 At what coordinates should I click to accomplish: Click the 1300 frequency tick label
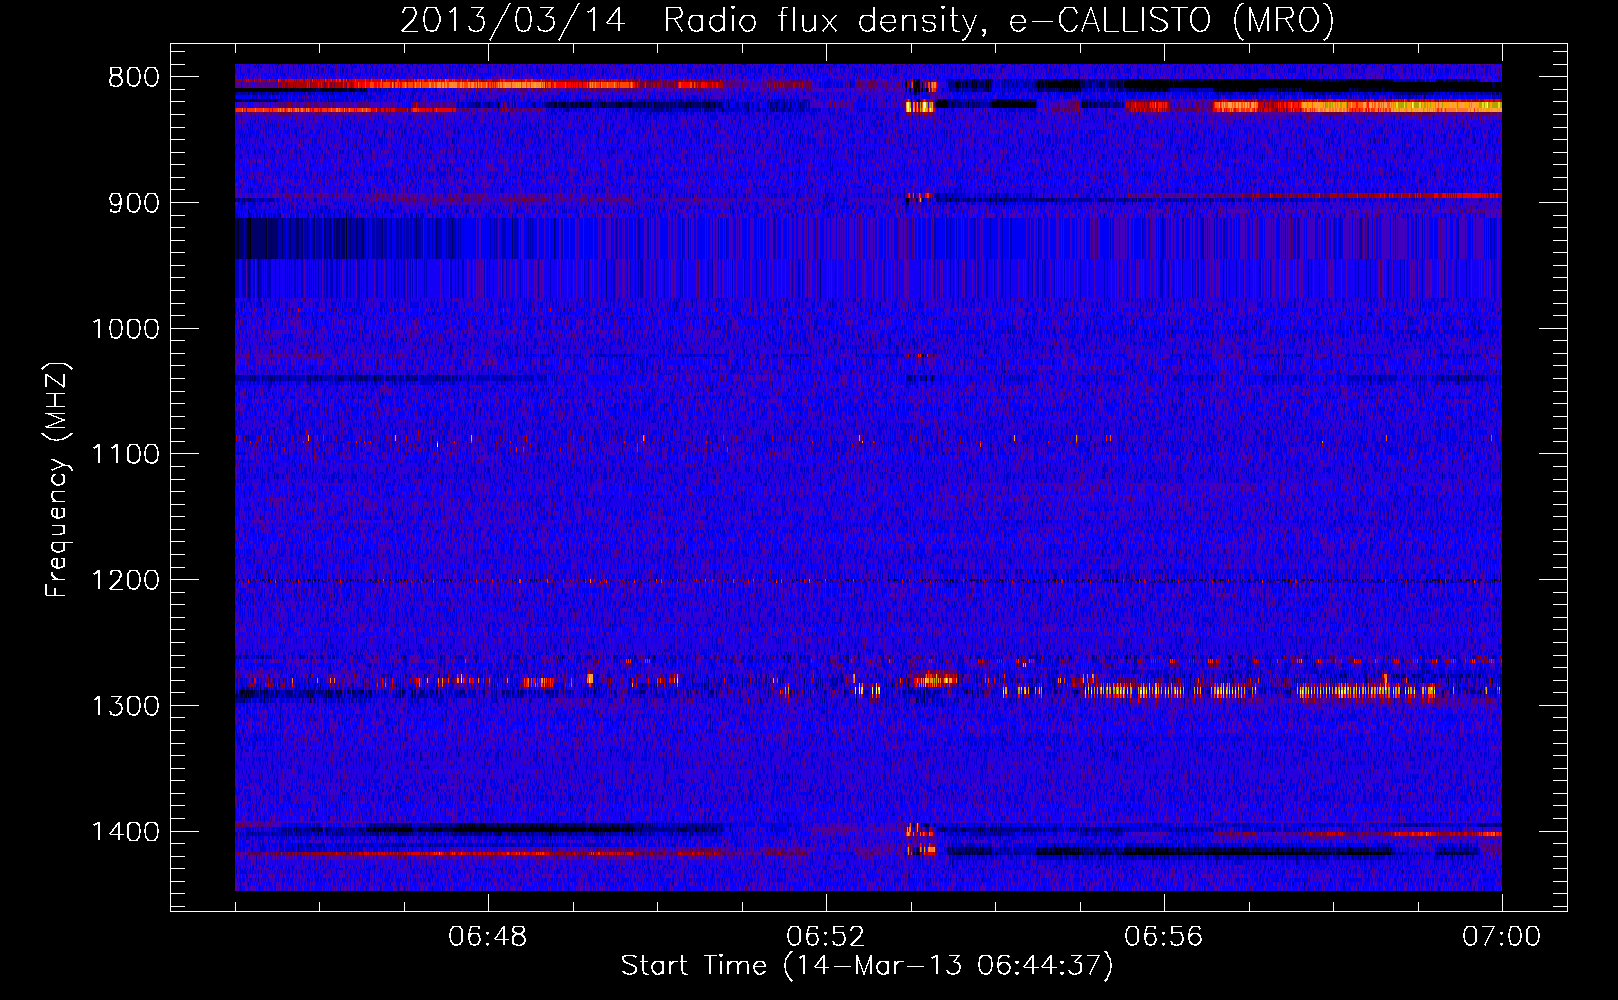[125, 707]
